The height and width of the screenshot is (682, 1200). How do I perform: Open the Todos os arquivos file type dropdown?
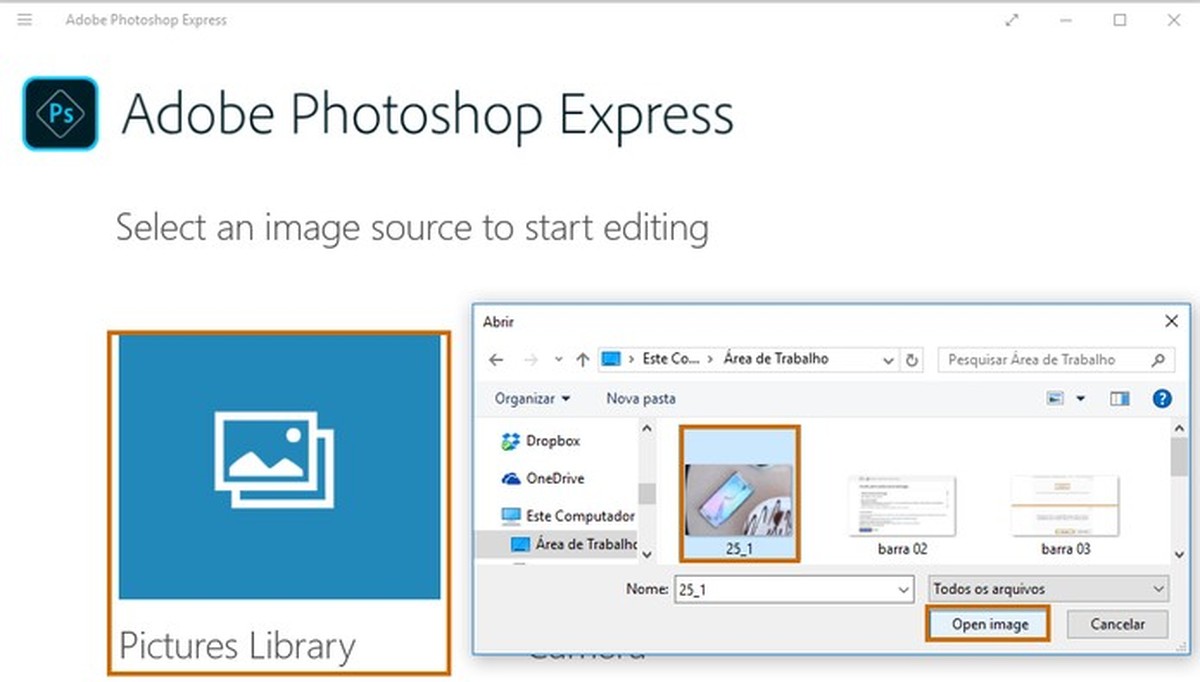point(1046,589)
